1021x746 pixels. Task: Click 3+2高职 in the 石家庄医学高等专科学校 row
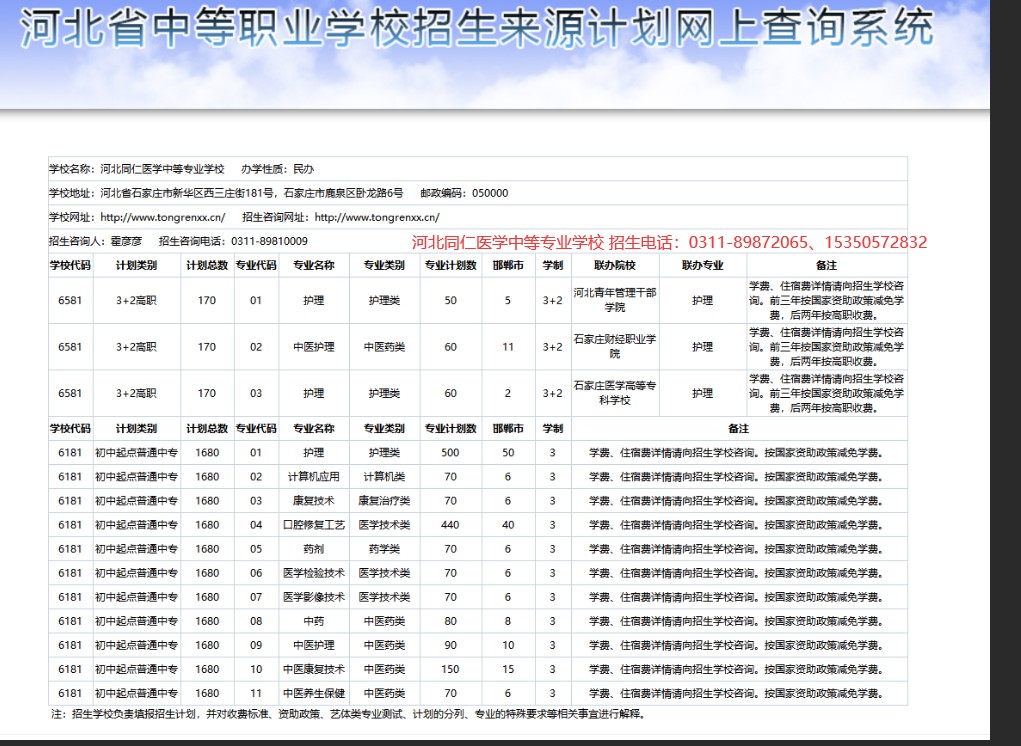[136, 393]
